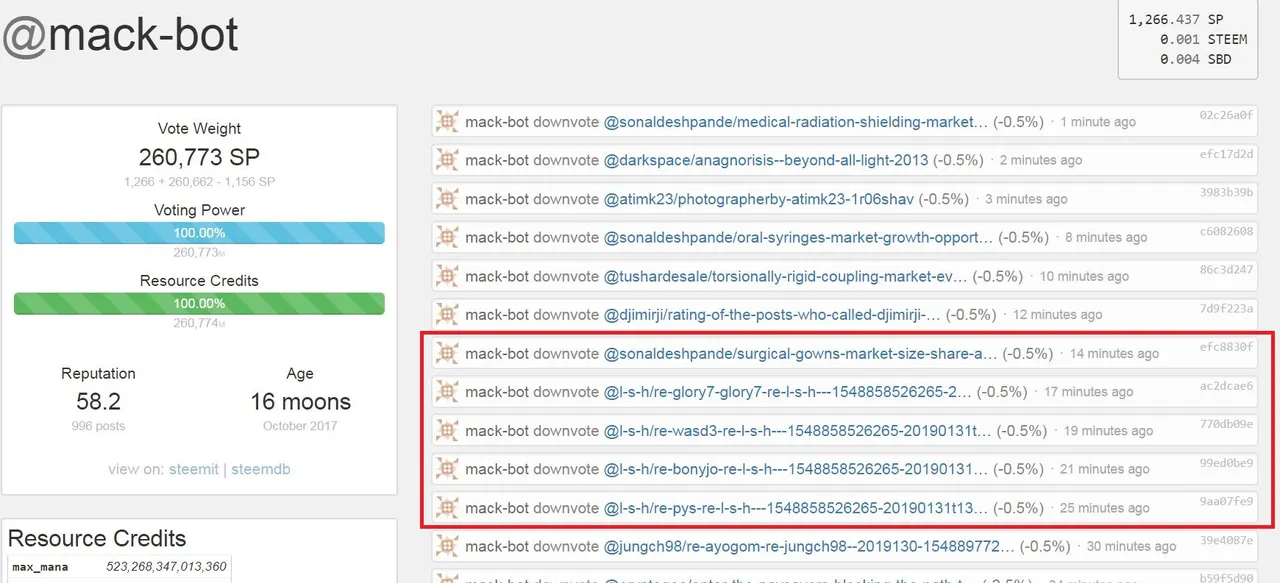The height and width of the screenshot is (583, 1280).
Task: Open the @jungch98/re-ayogom-re-jungch98 link
Action: [x=810, y=546]
